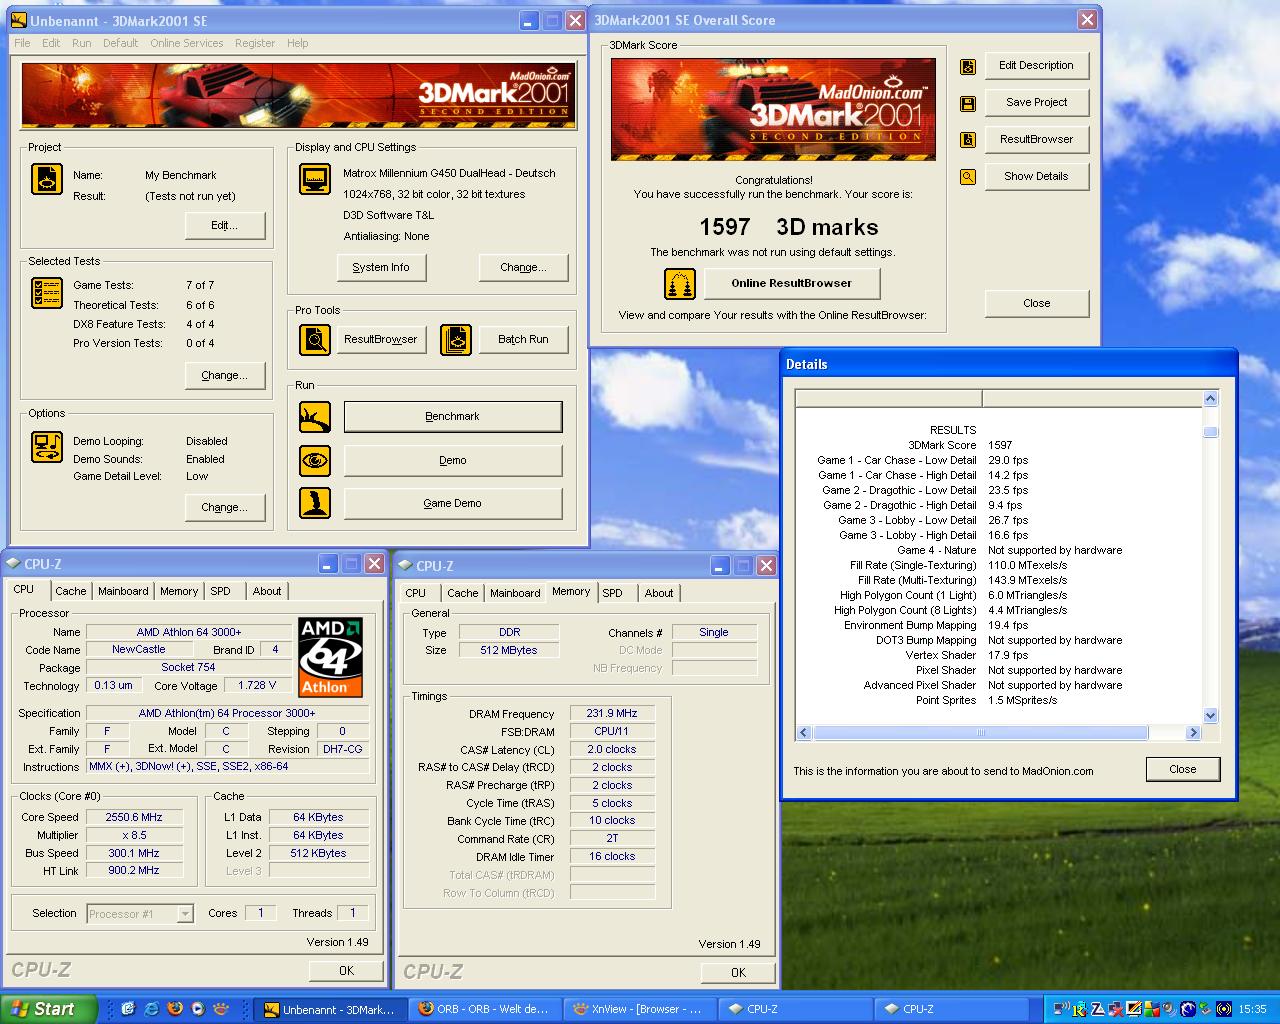Viewport: 1280px width, 1024px height.
Task: Click the Show Details button
Action: [1036, 176]
